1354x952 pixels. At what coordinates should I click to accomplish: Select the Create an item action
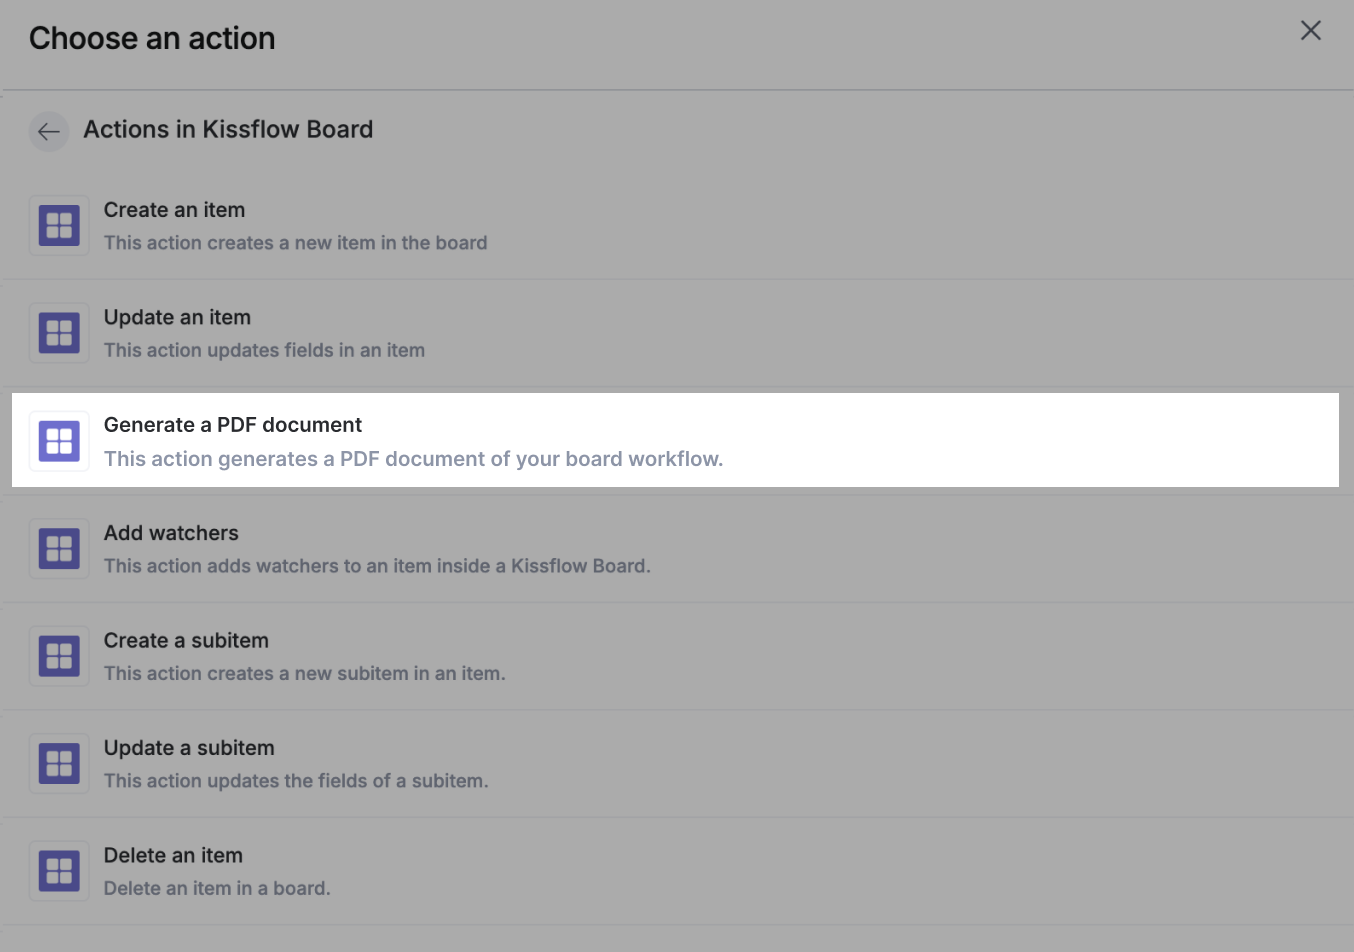pos(174,210)
